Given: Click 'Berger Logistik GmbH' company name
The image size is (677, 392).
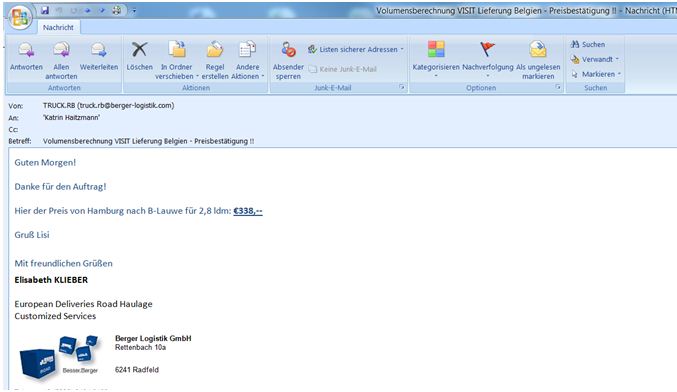Looking at the screenshot, I should tap(153, 338).
